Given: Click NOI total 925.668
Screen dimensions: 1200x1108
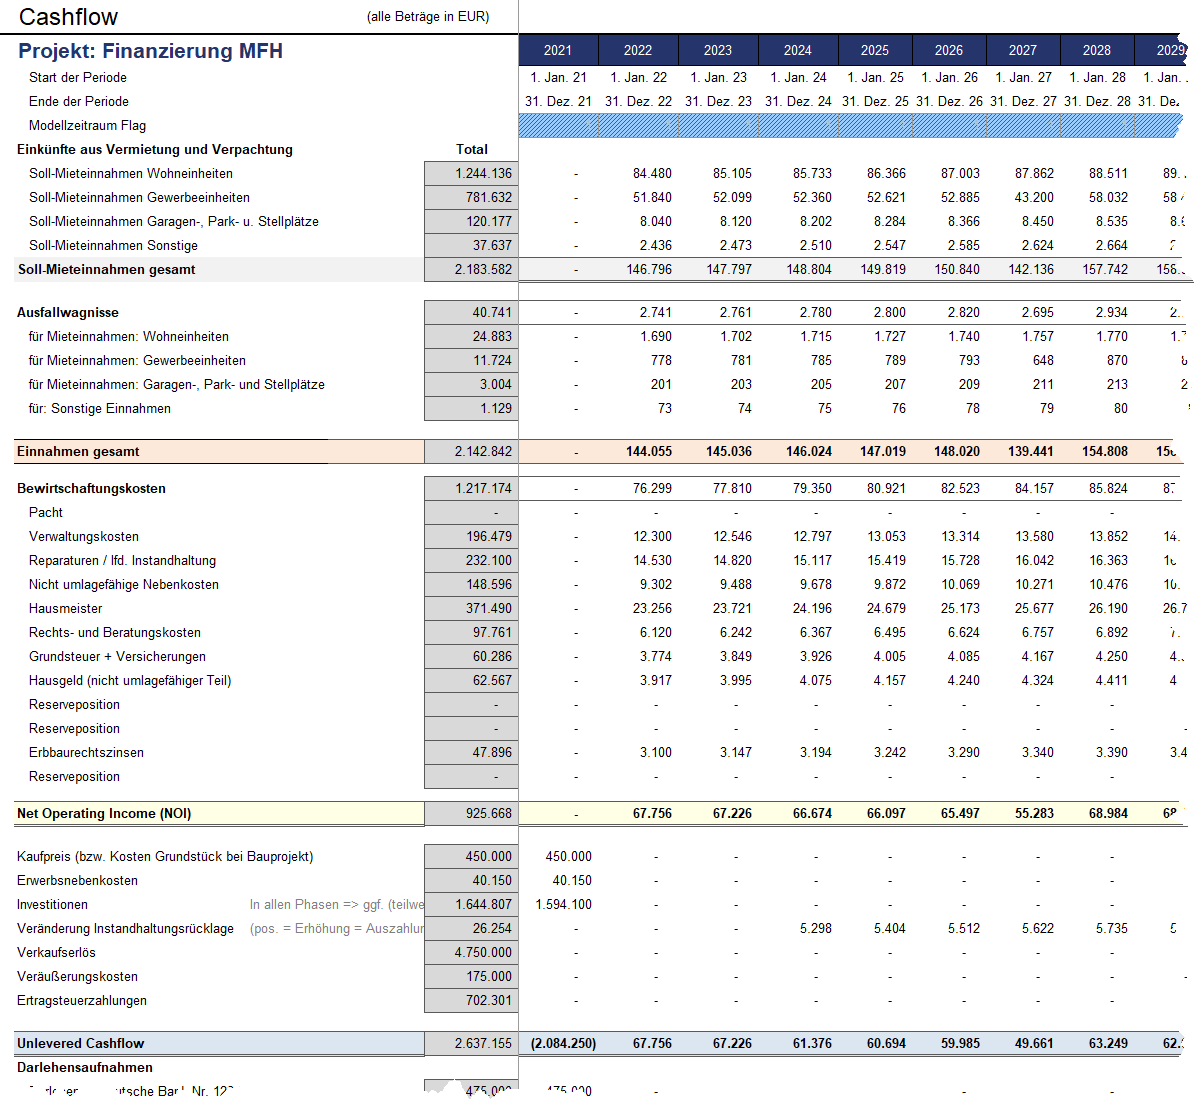Looking at the screenshot, I should (471, 813).
